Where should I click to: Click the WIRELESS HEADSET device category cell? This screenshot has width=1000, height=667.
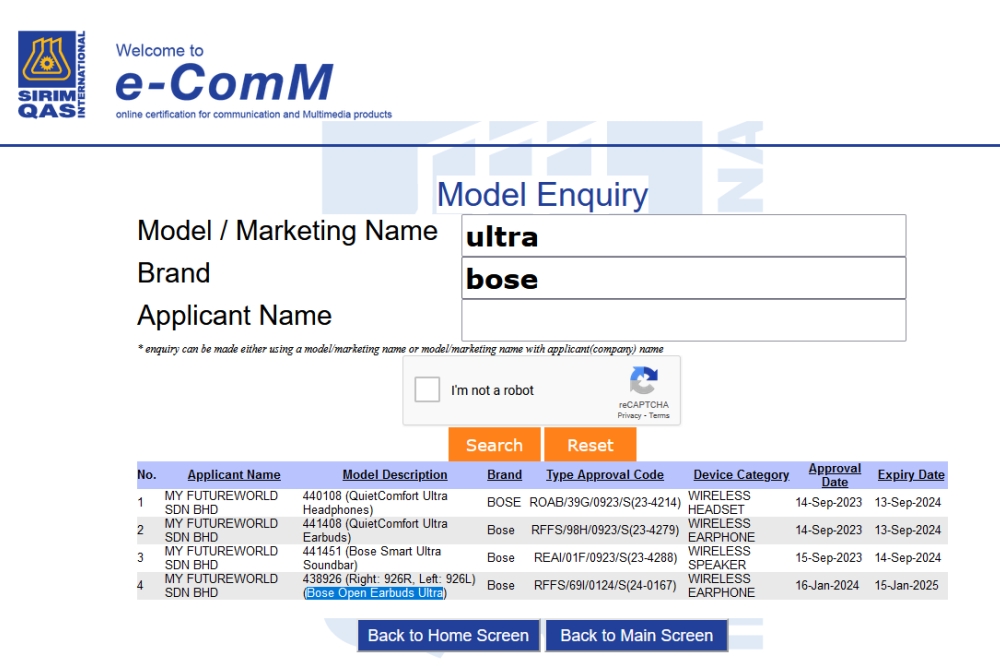(x=719, y=502)
